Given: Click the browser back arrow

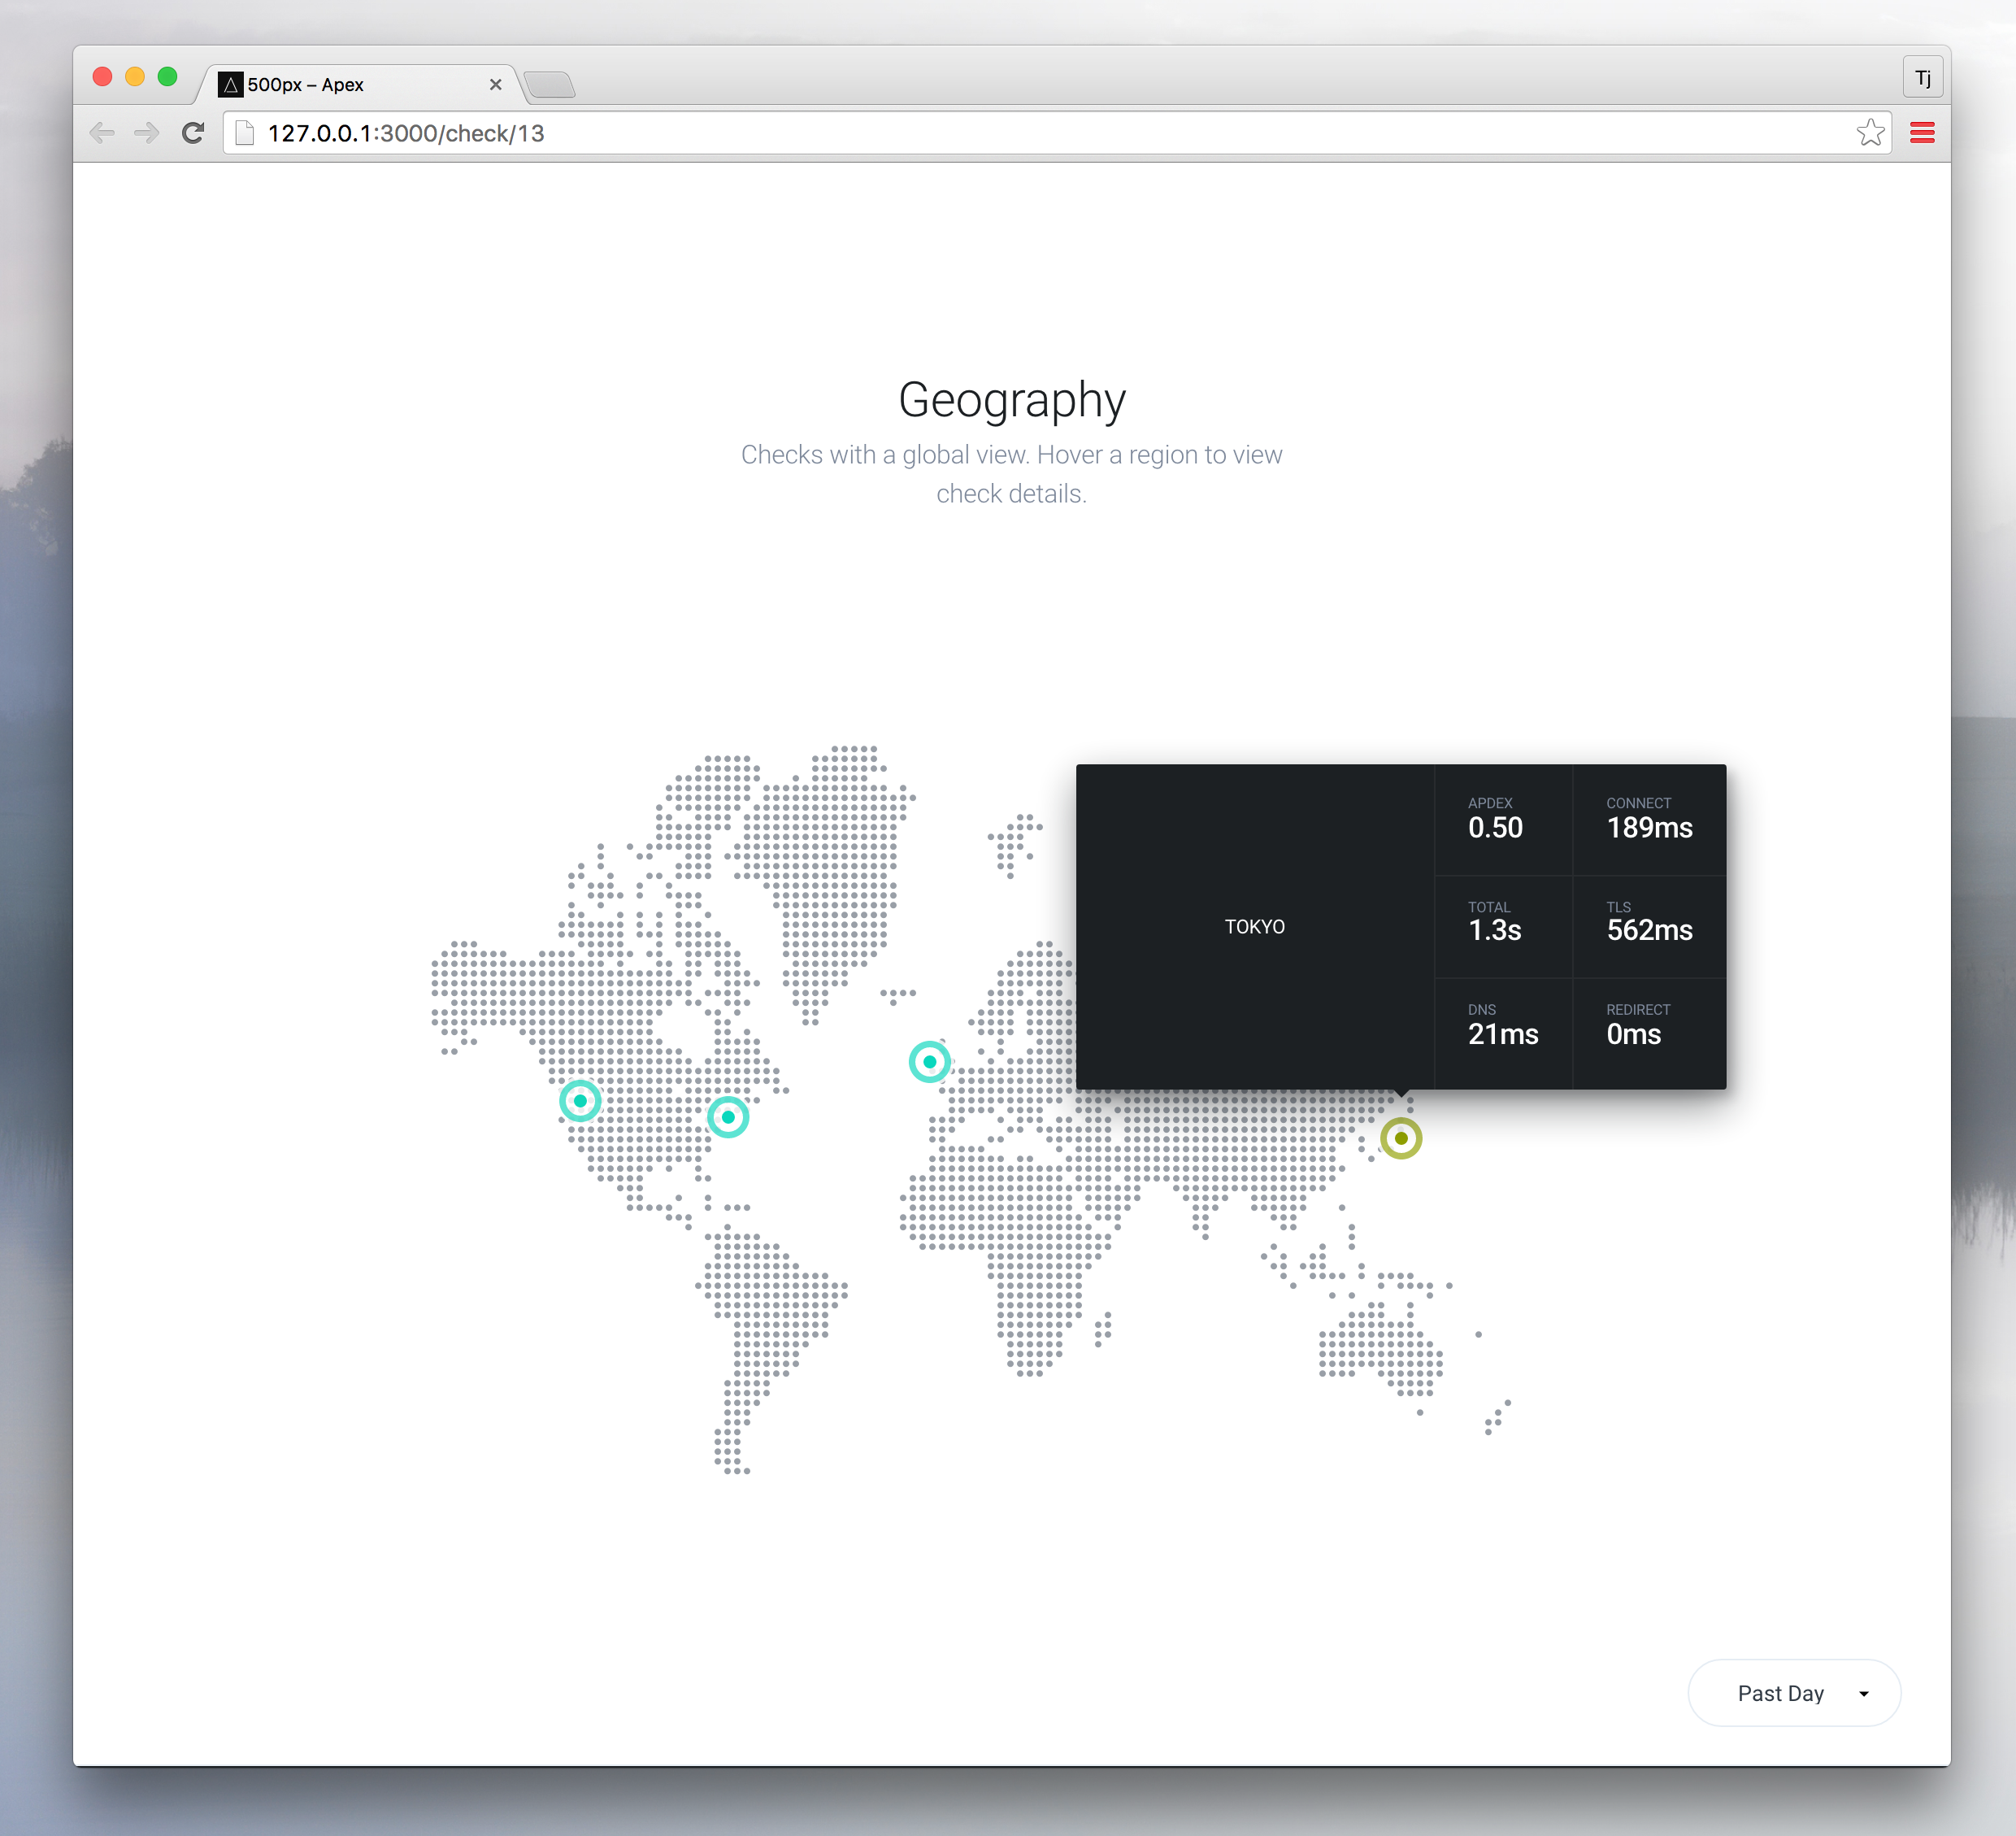Looking at the screenshot, I should tap(102, 133).
